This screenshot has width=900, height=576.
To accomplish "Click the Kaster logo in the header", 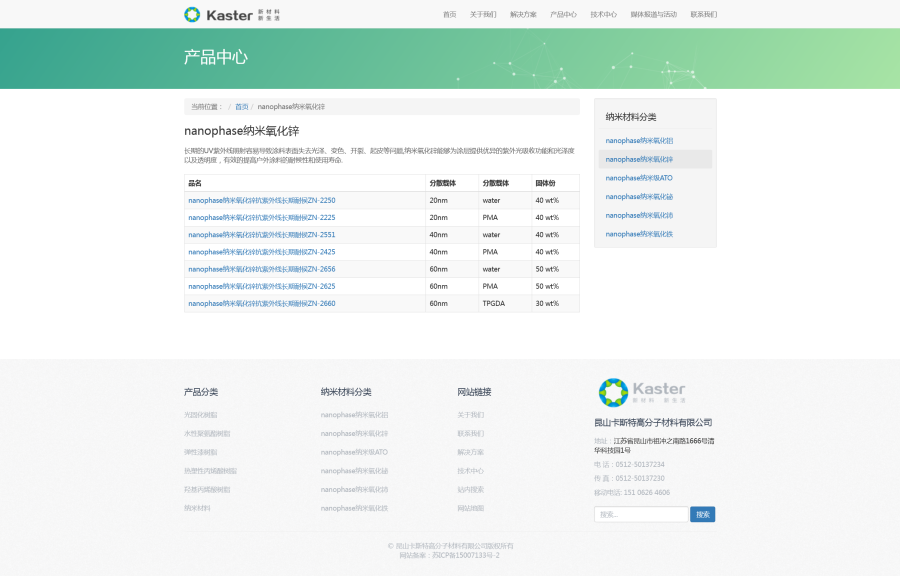I will tap(232, 14).
